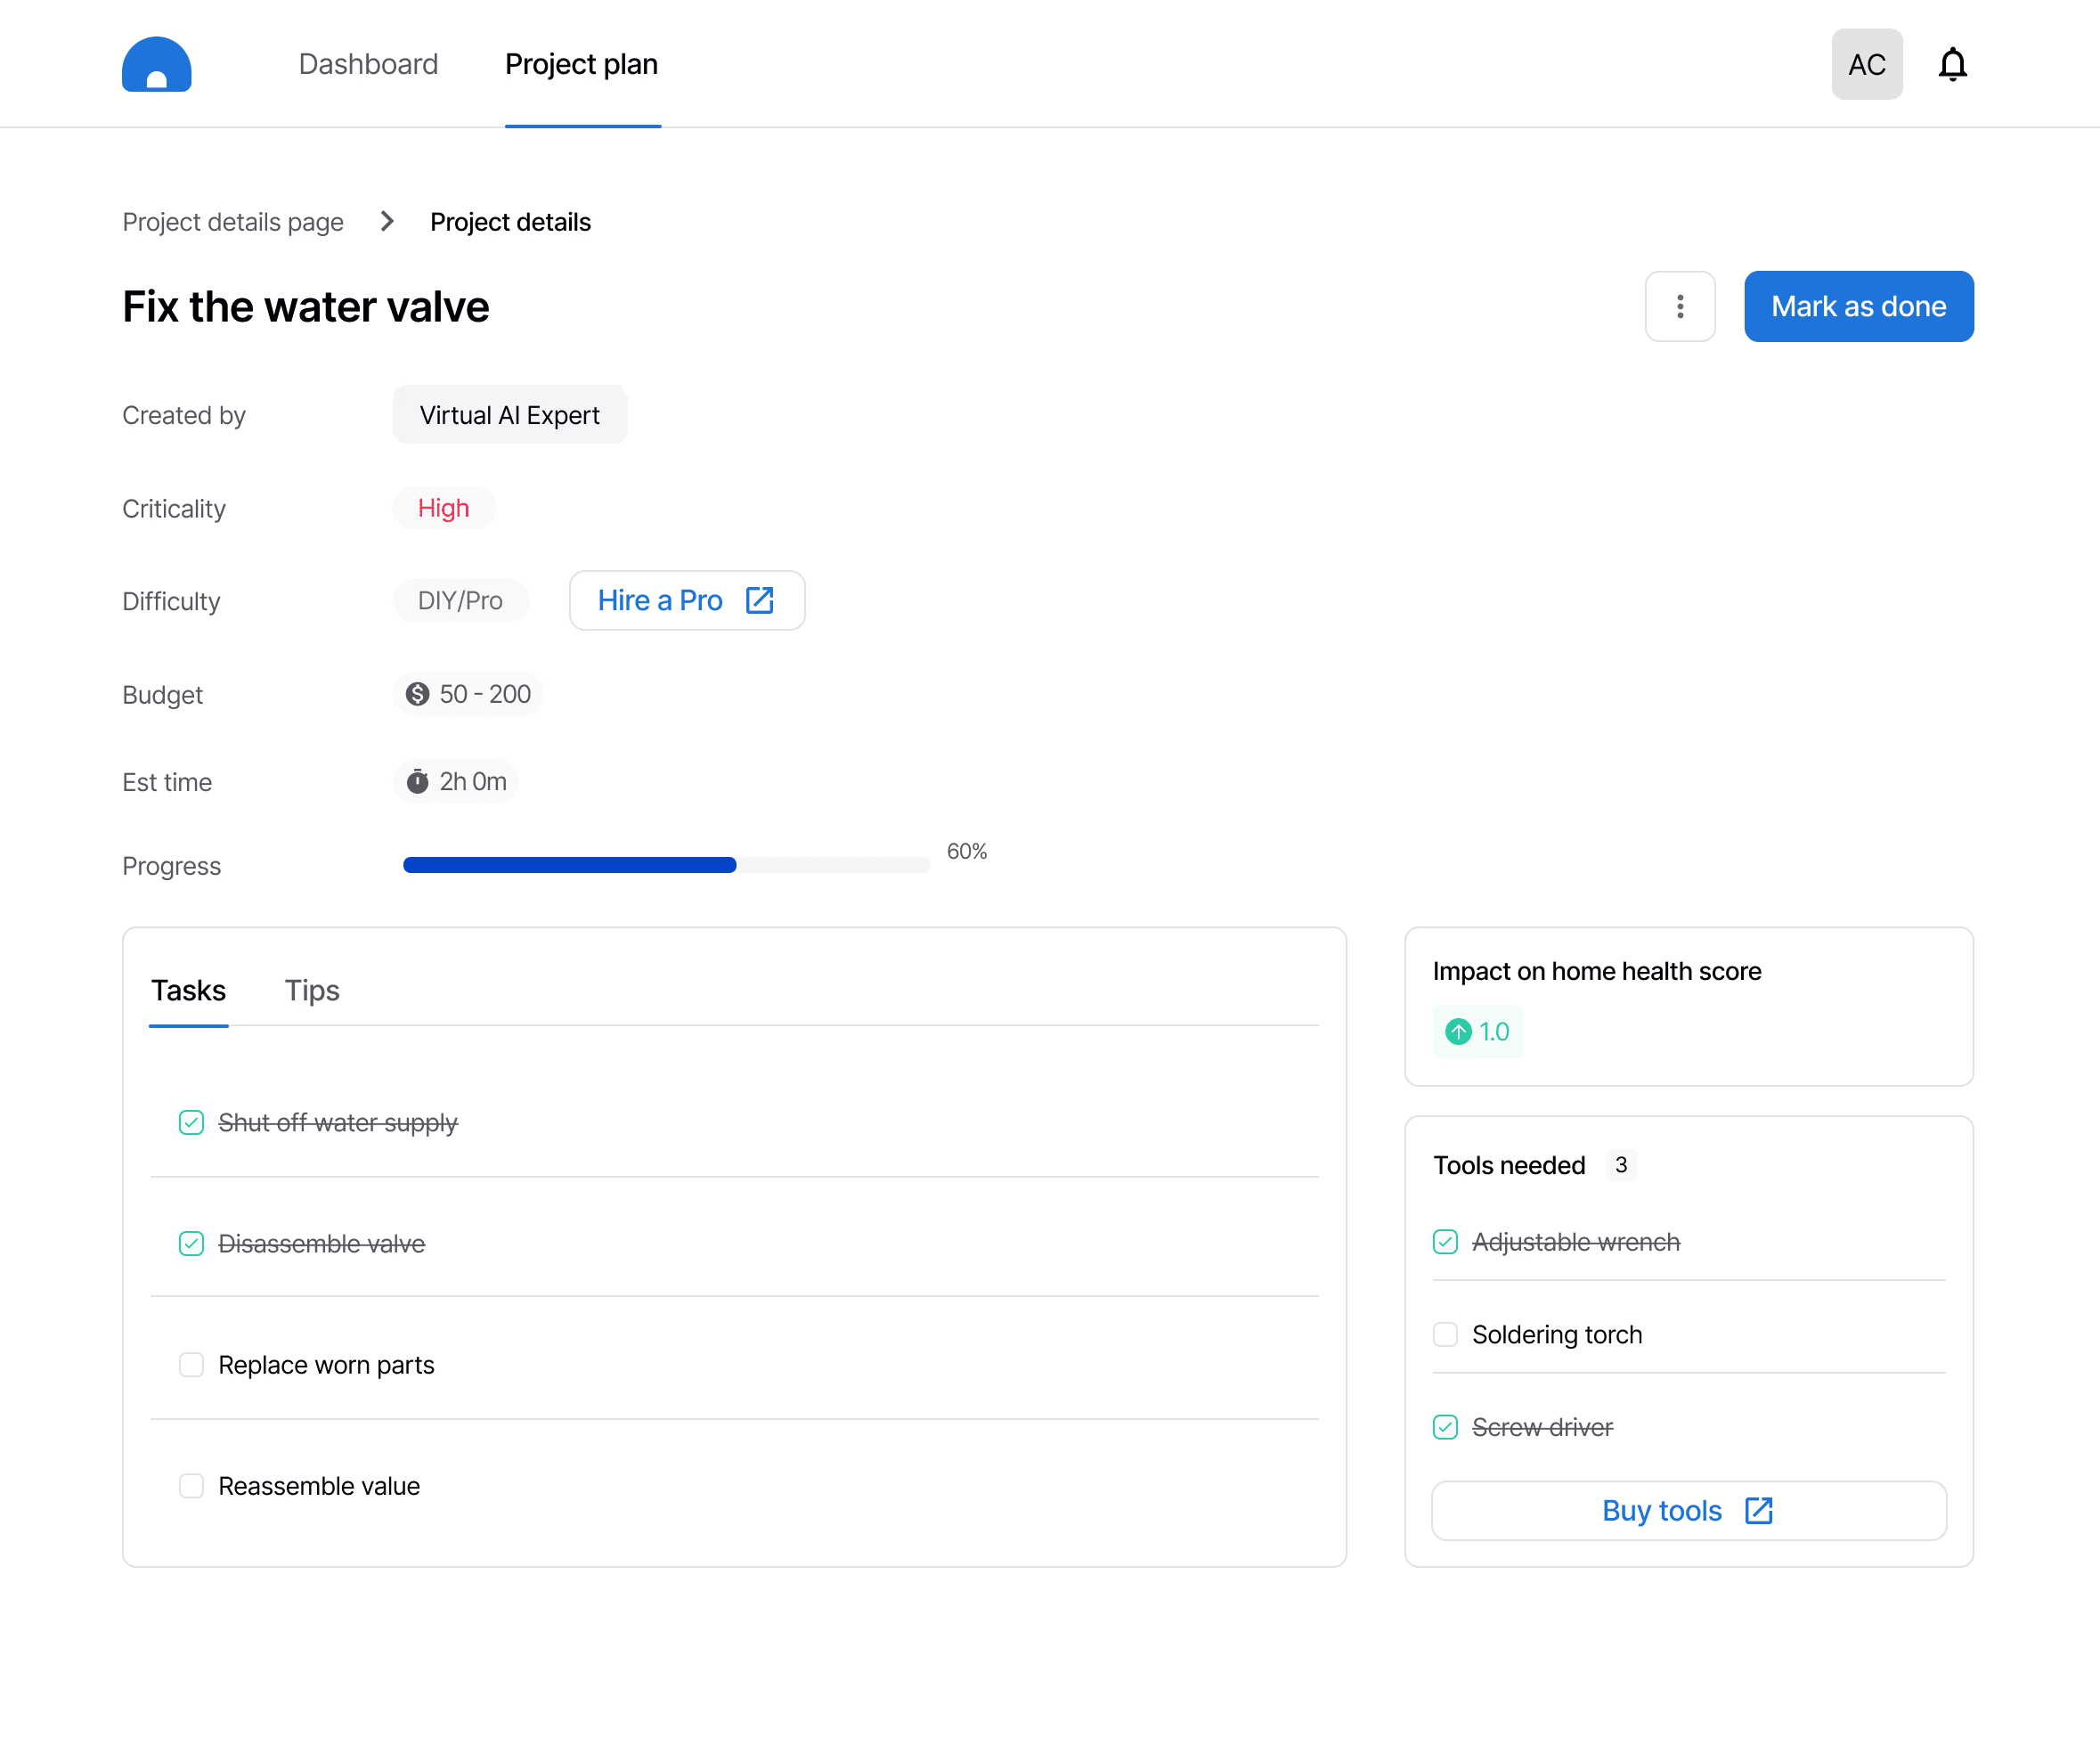Uncheck the Adjustable wrench tool
The width and height of the screenshot is (2100, 1746).
coord(1445,1241)
